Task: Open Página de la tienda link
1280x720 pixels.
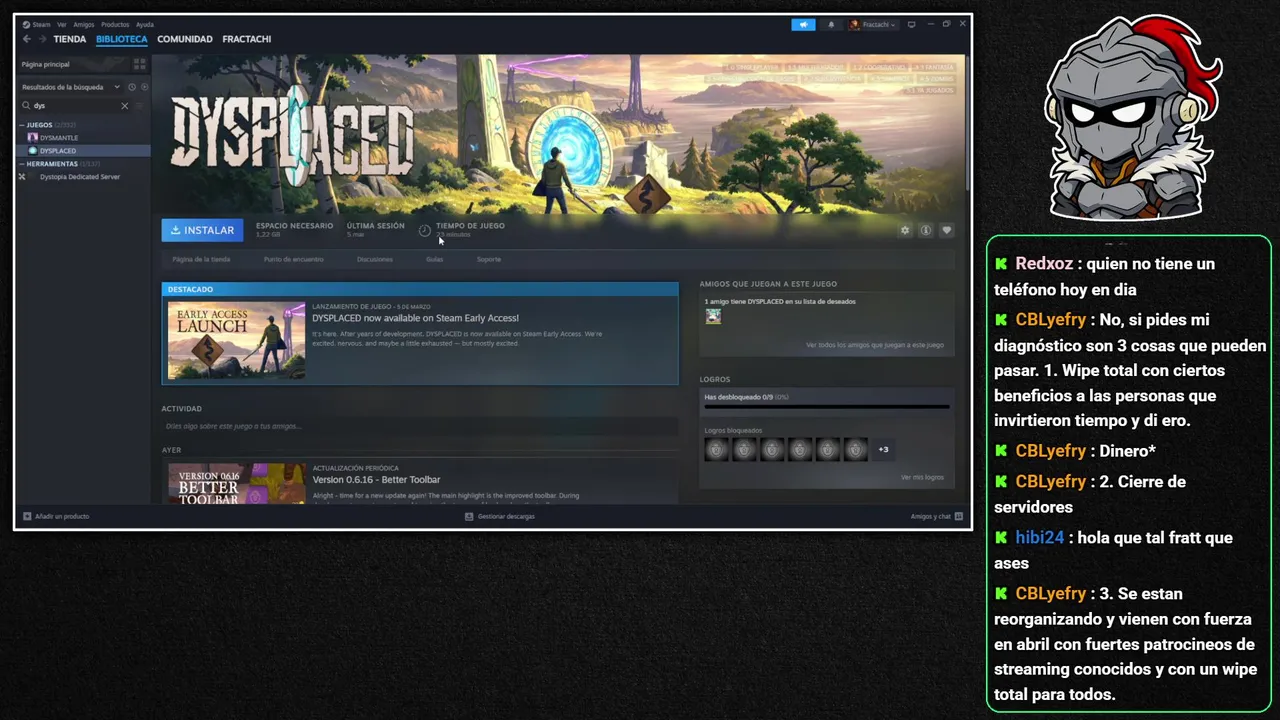Action: [201, 259]
